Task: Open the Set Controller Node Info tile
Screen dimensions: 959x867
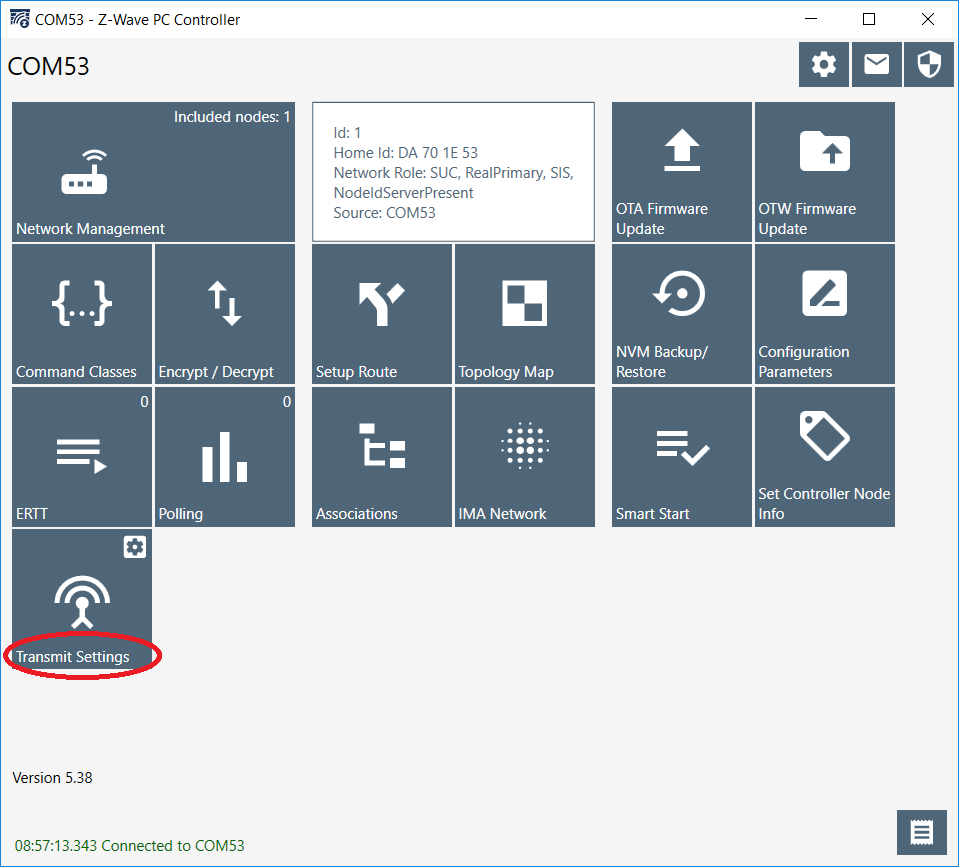Action: 824,457
